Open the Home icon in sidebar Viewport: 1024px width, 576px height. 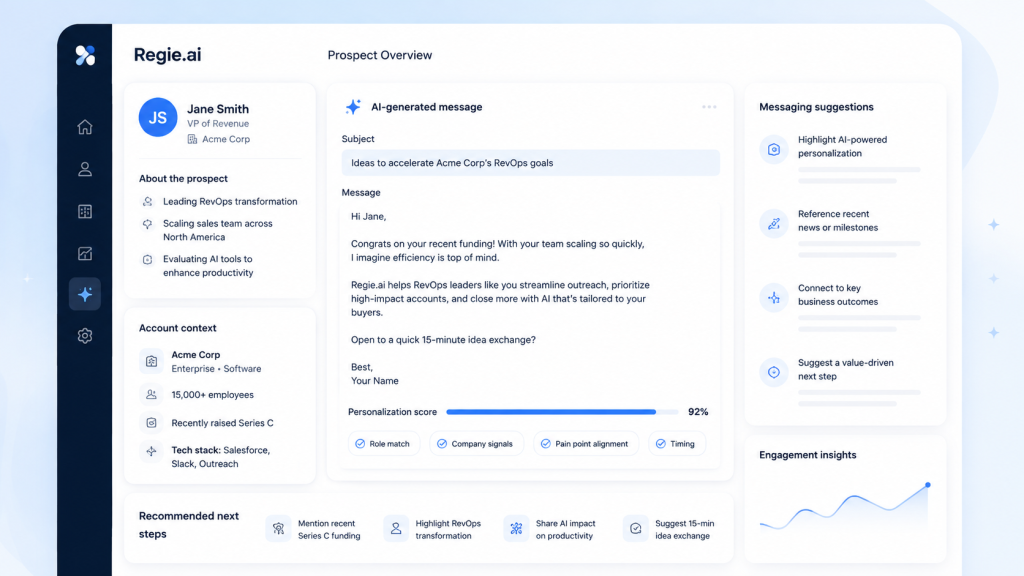pyautogui.click(x=85, y=127)
